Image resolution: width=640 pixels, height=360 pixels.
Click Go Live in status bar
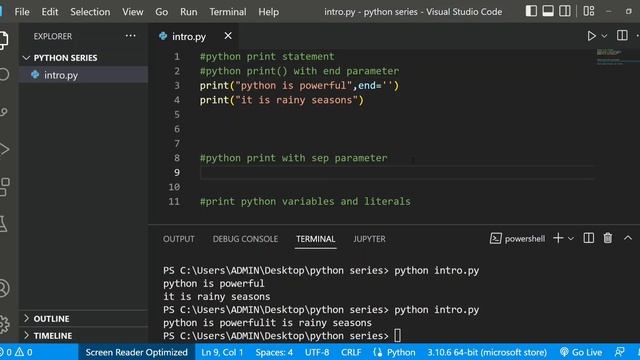[581, 352]
